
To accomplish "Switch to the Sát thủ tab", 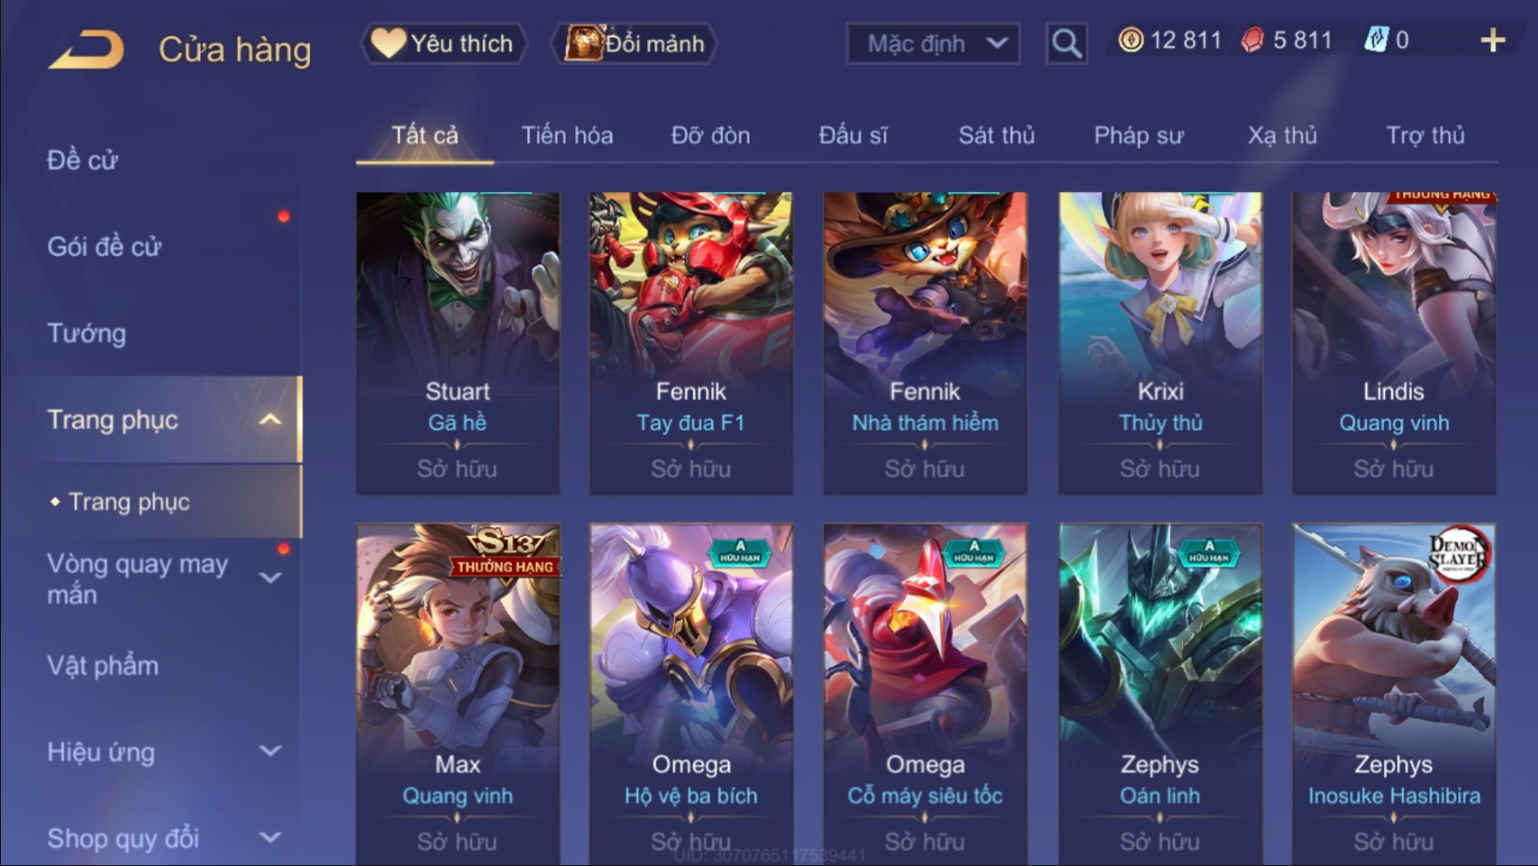I will coord(996,135).
